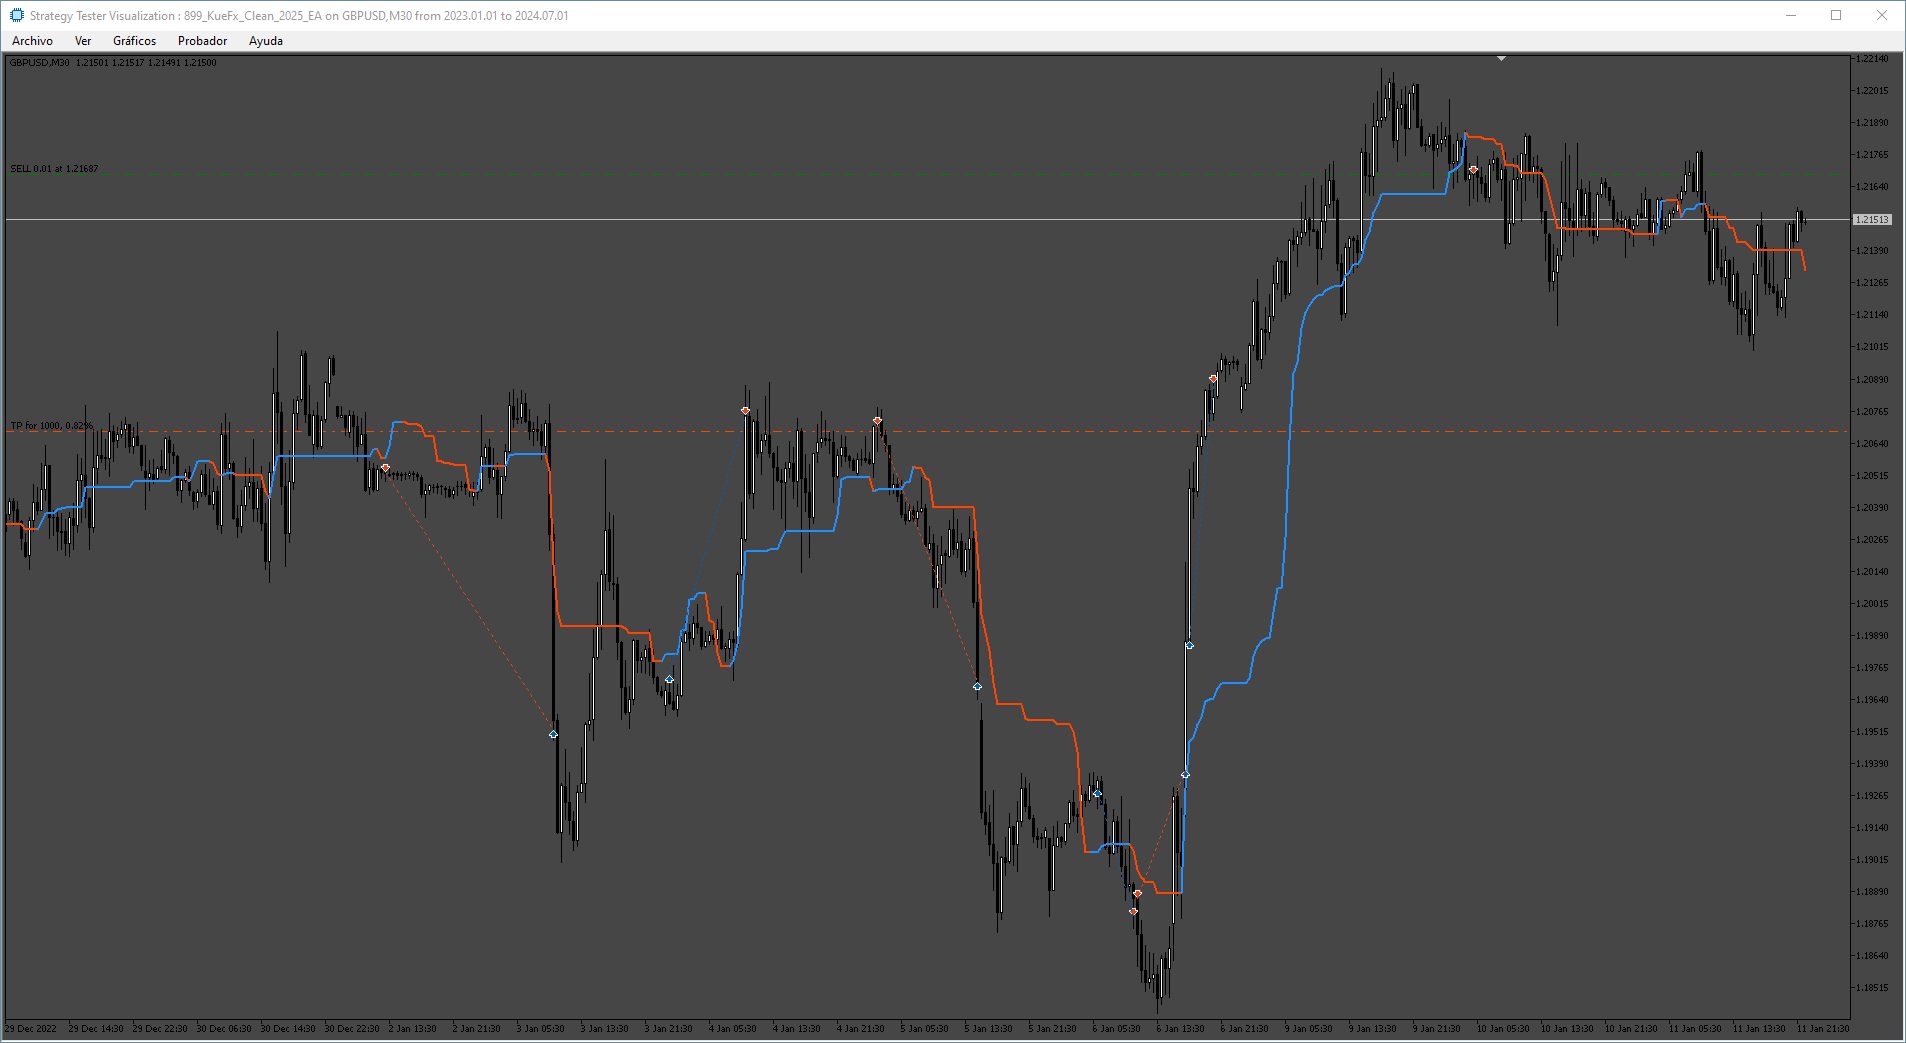Click the red sell arrow near 1.20890 on 6 Jan
Viewport: 1906px width, 1043px height.
(1213, 378)
